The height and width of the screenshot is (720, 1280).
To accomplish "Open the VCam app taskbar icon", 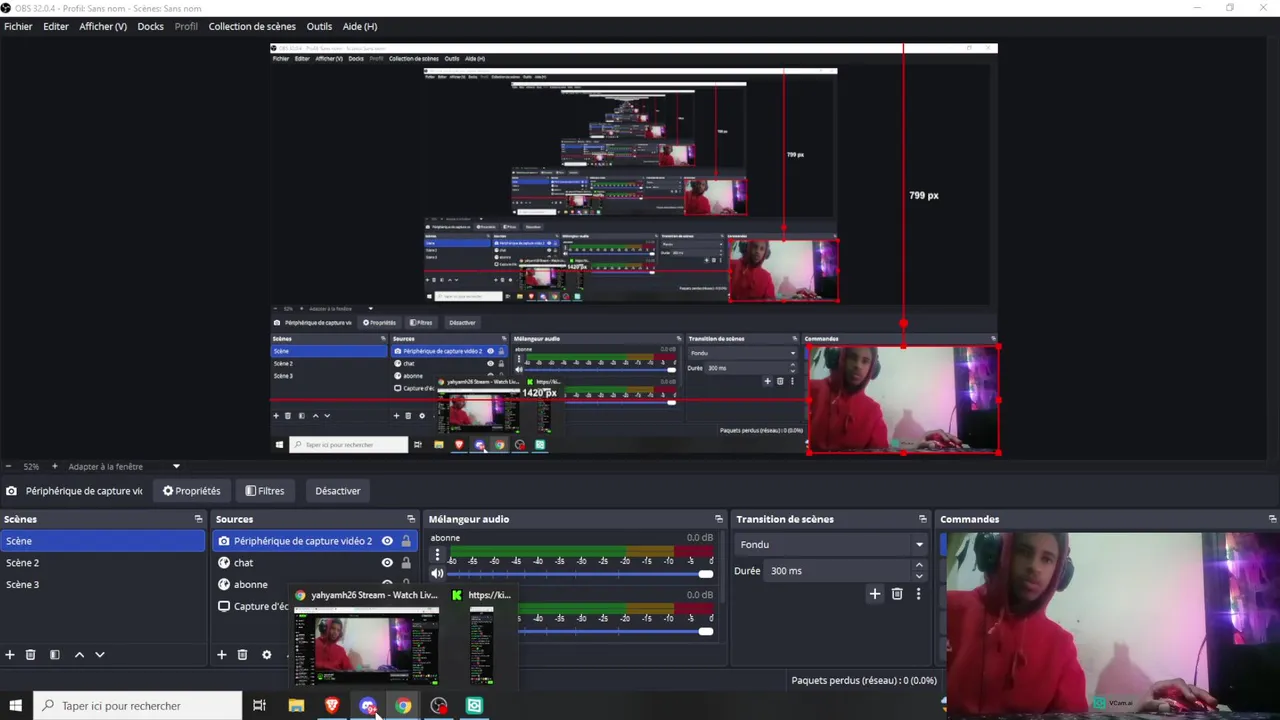I will click(475, 706).
